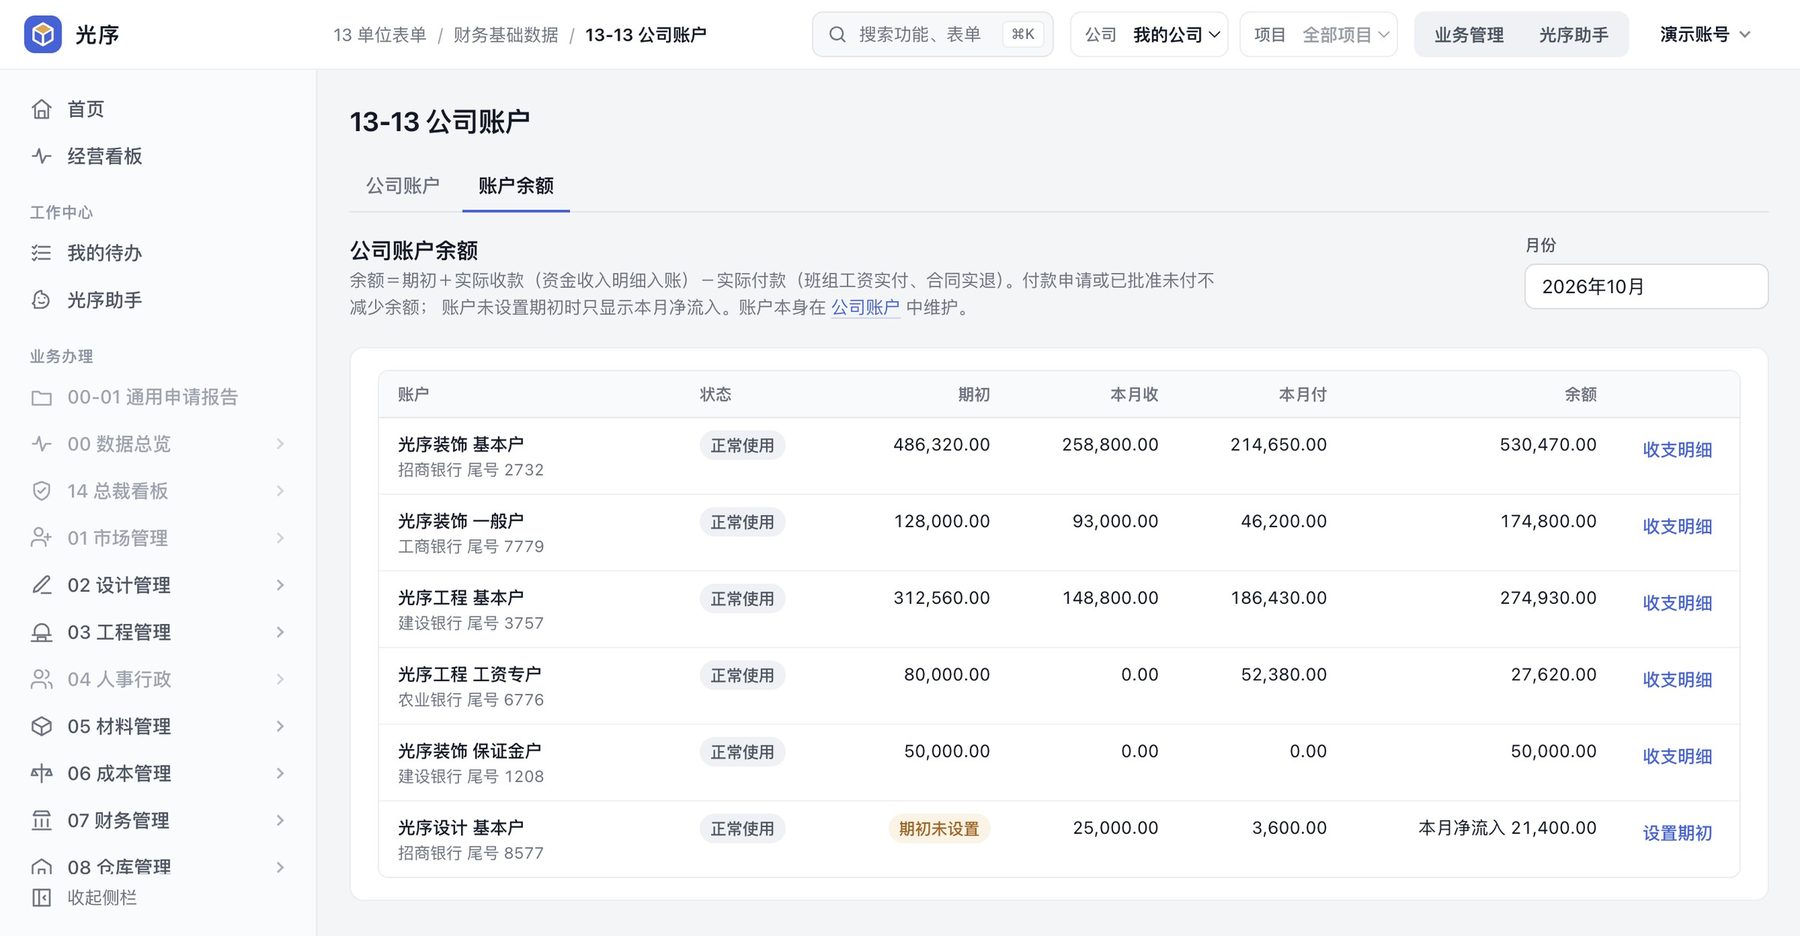
Task: Click 设置期初 for 光序设计 基本户
Action: (1677, 833)
